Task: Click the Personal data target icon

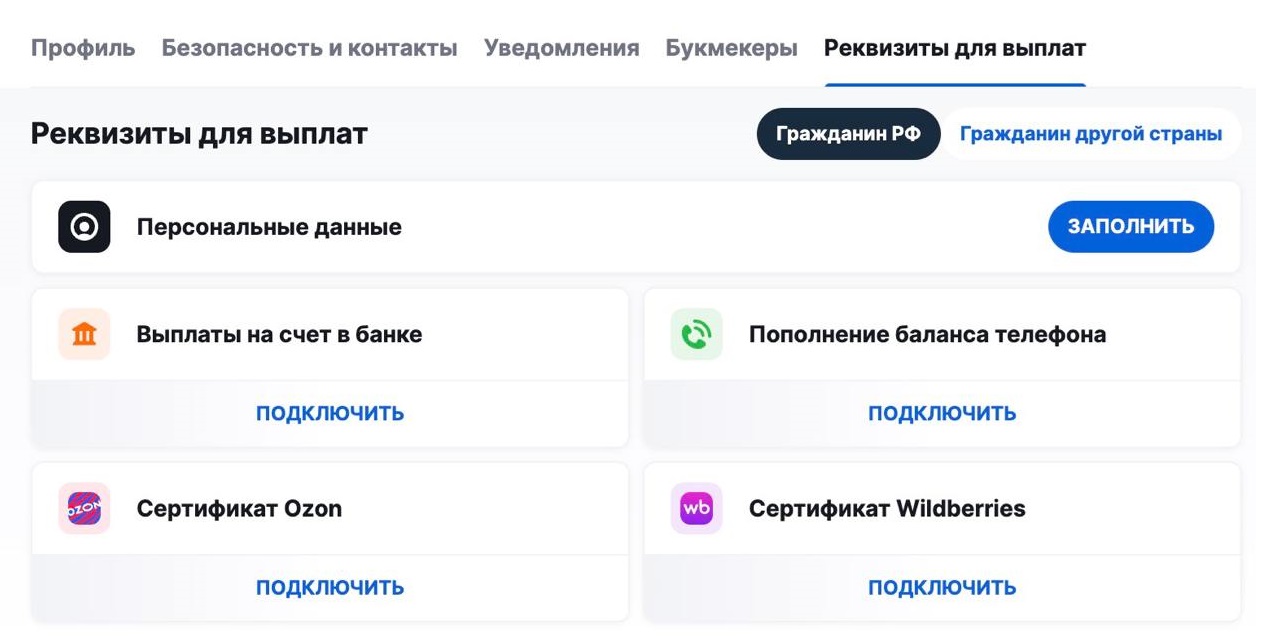Action: tap(84, 227)
